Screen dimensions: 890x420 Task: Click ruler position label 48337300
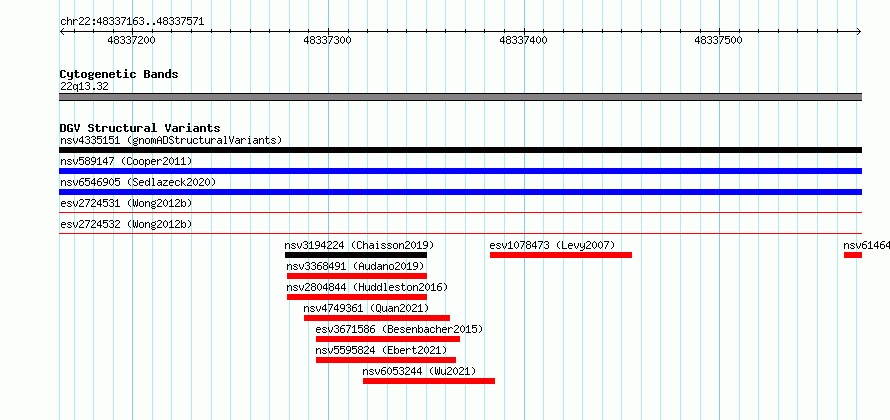328,41
